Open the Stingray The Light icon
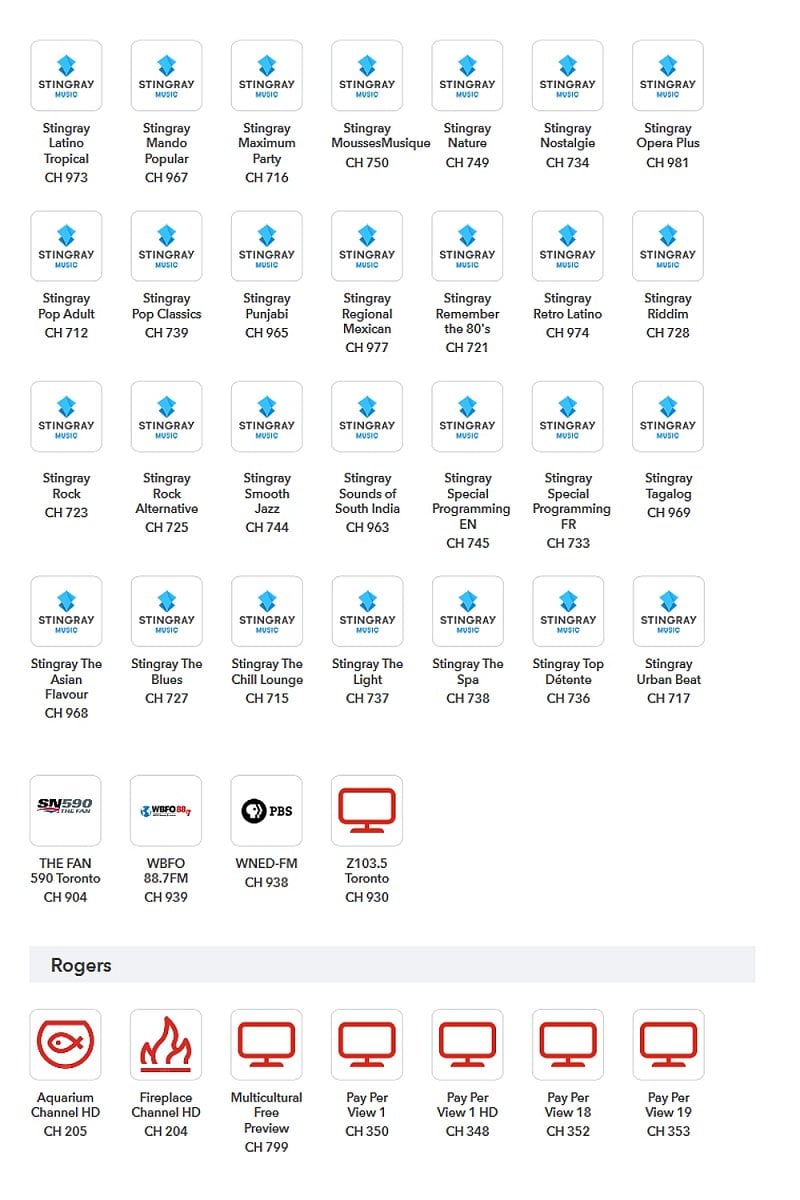 tap(367, 611)
